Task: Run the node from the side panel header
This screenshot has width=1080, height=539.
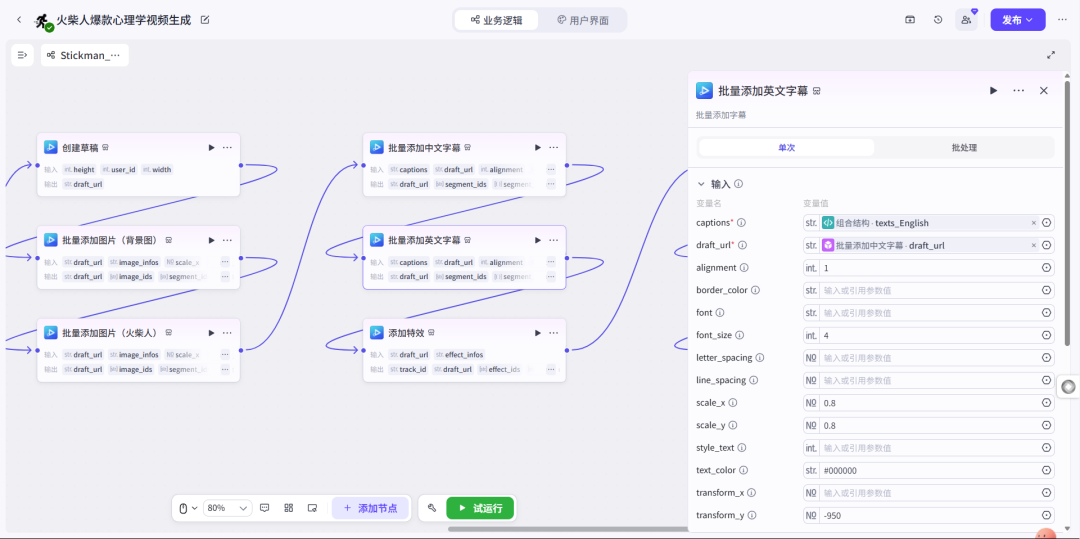Action: (993, 90)
